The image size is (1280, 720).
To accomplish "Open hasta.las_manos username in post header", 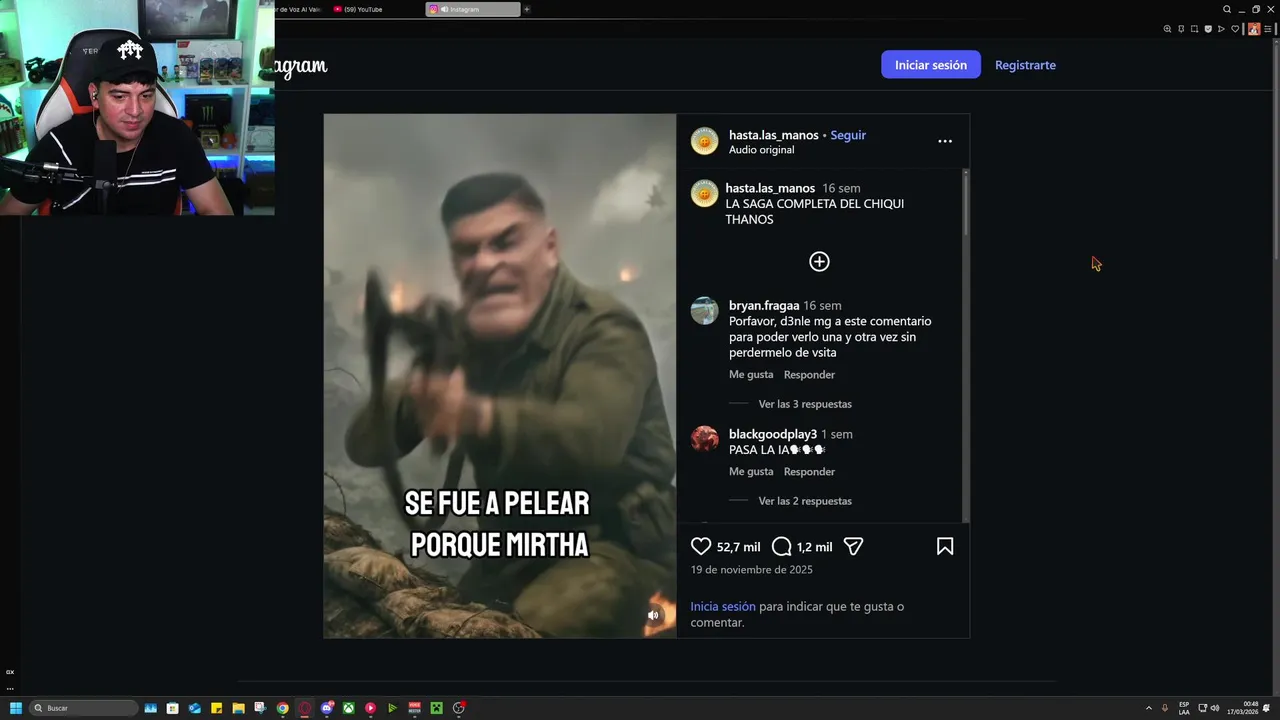I will pyautogui.click(x=774, y=135).
